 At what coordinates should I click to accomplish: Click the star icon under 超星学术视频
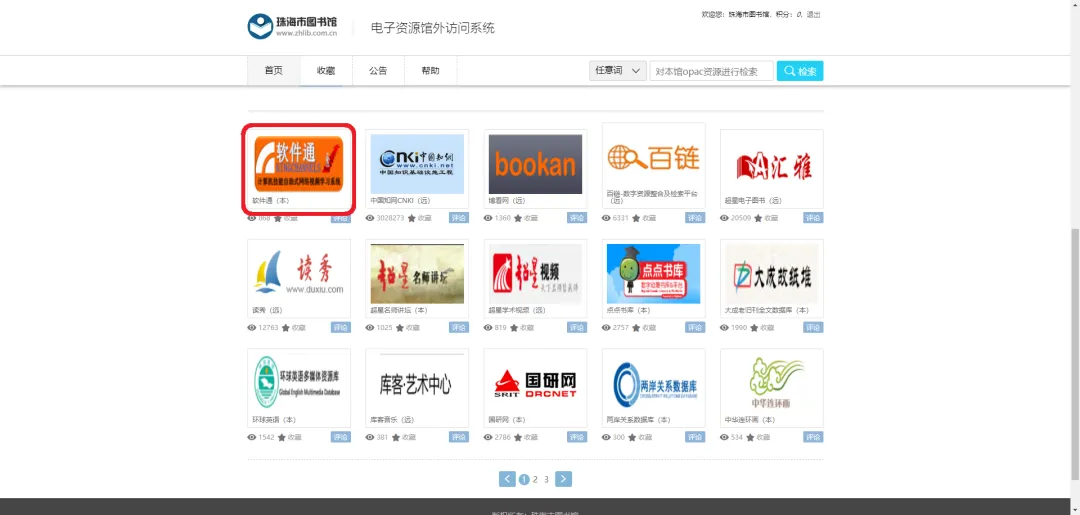pos(513,328)
